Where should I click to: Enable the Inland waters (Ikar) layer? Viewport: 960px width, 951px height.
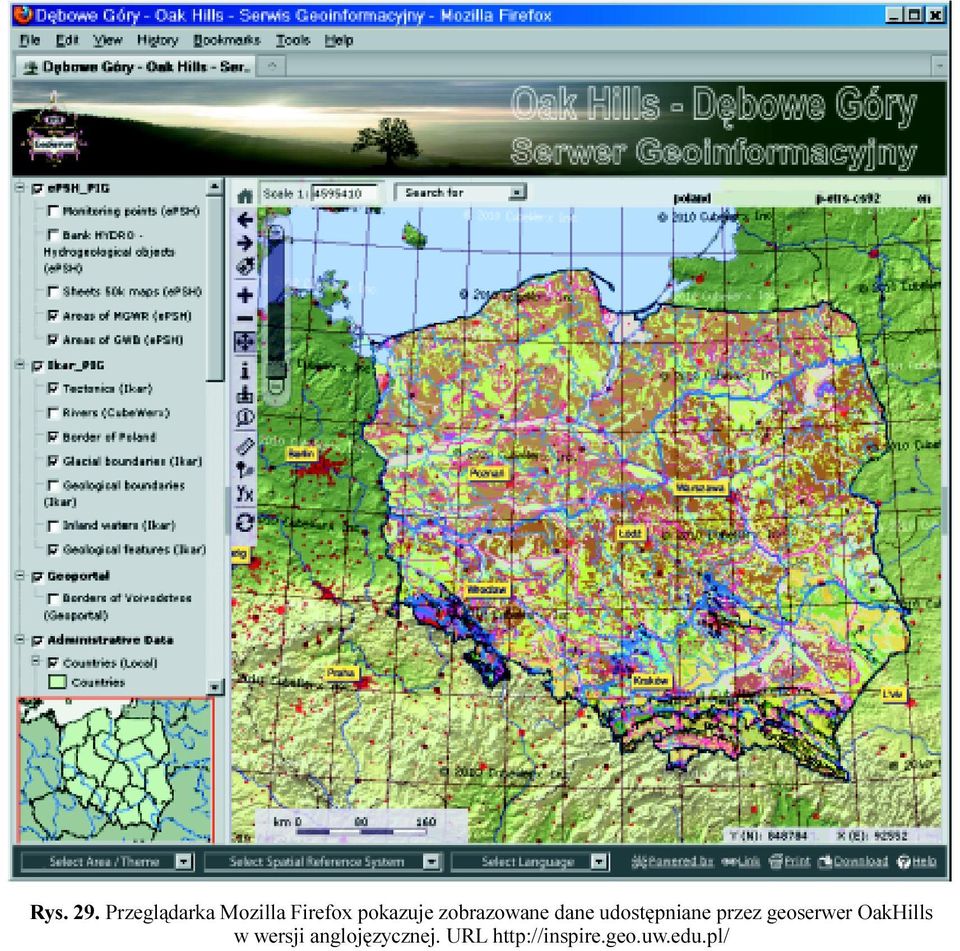tap(53, 526)
